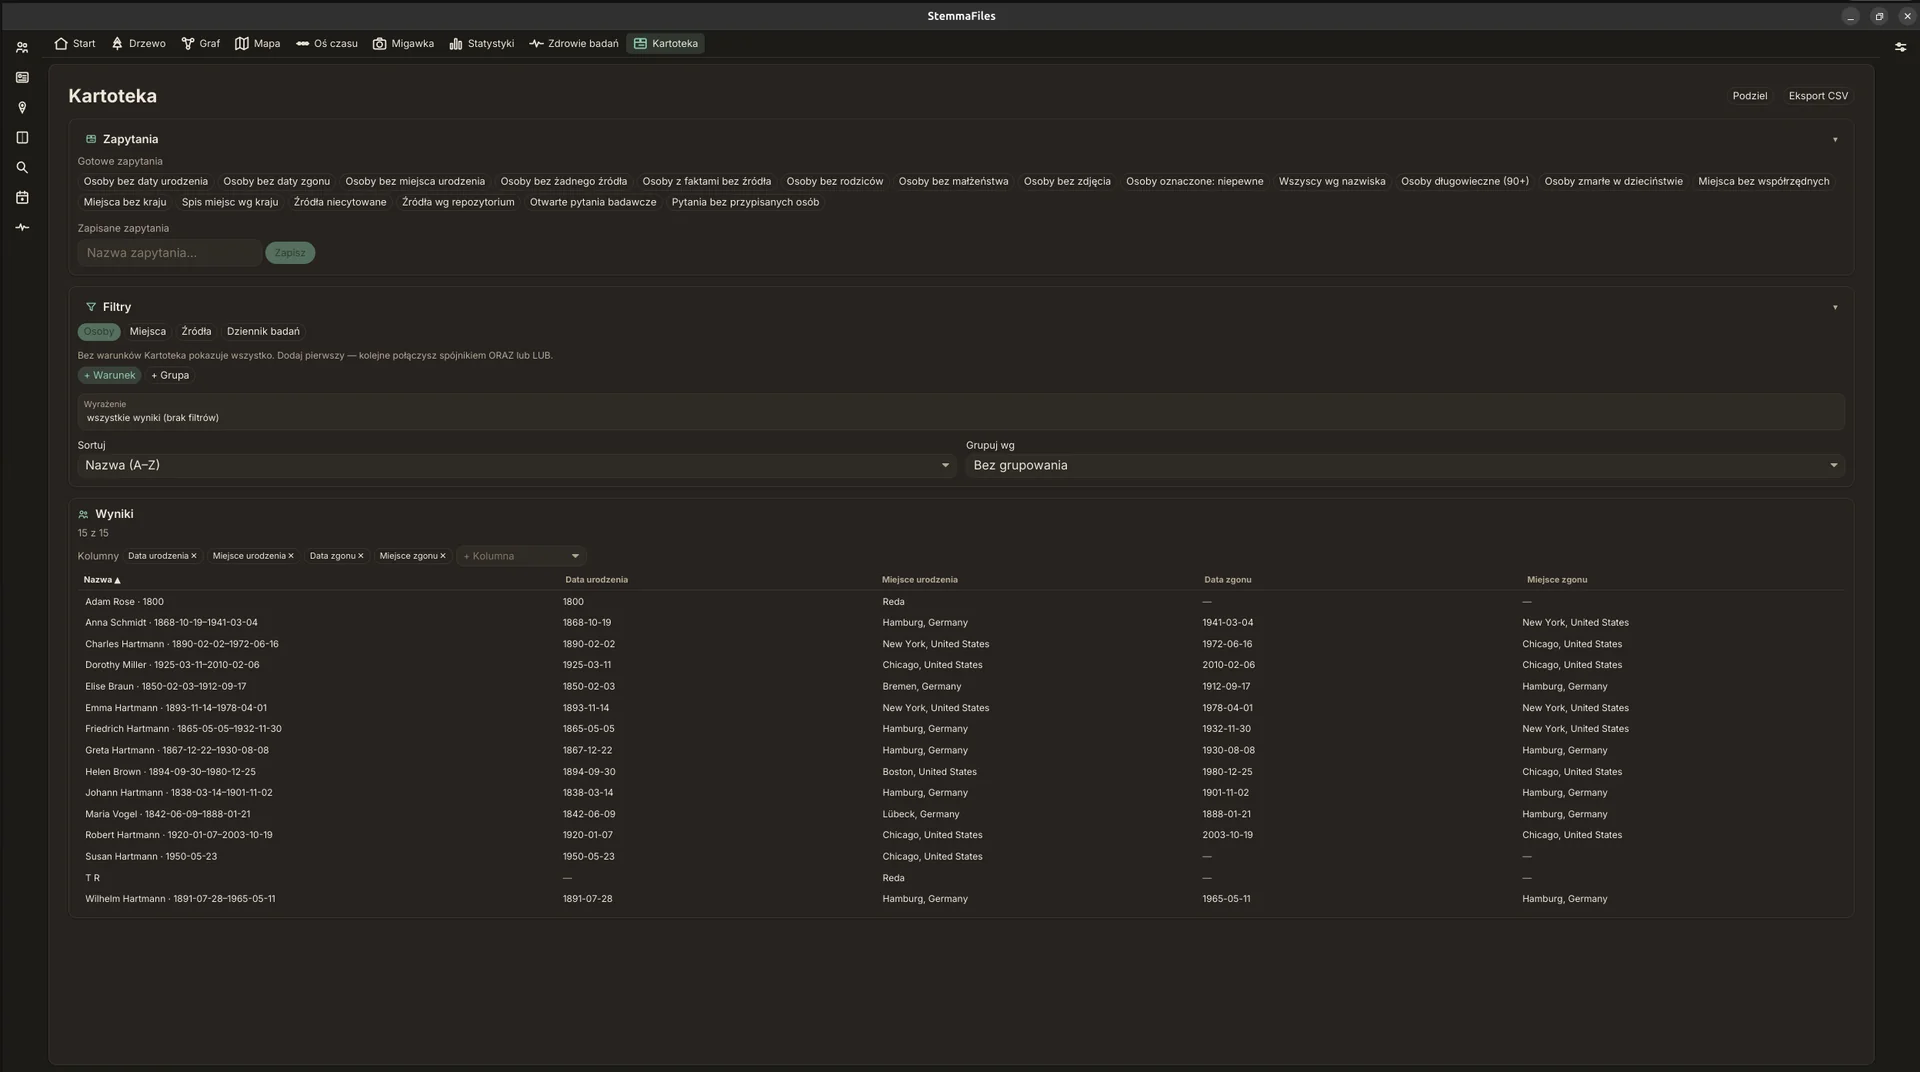This screenshot has height=1072, width=1920.
Task: Select the Dziennik badań filter scope
Action: click(263, 332)
